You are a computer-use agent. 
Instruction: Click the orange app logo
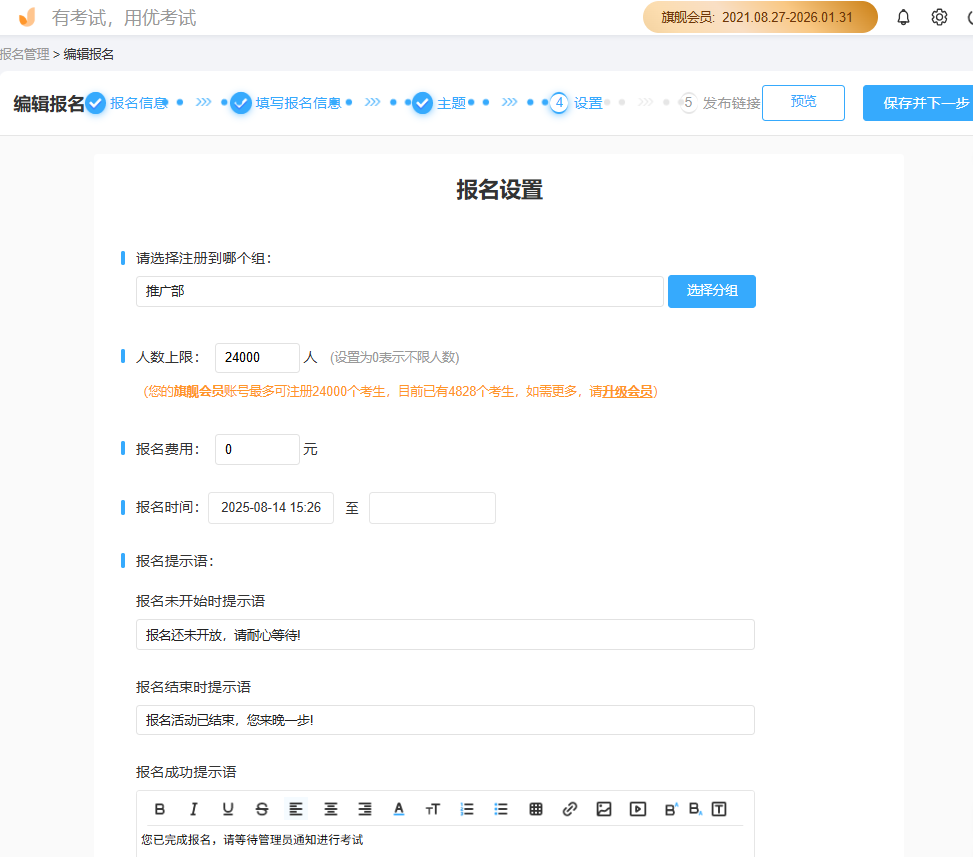[27, 17]
